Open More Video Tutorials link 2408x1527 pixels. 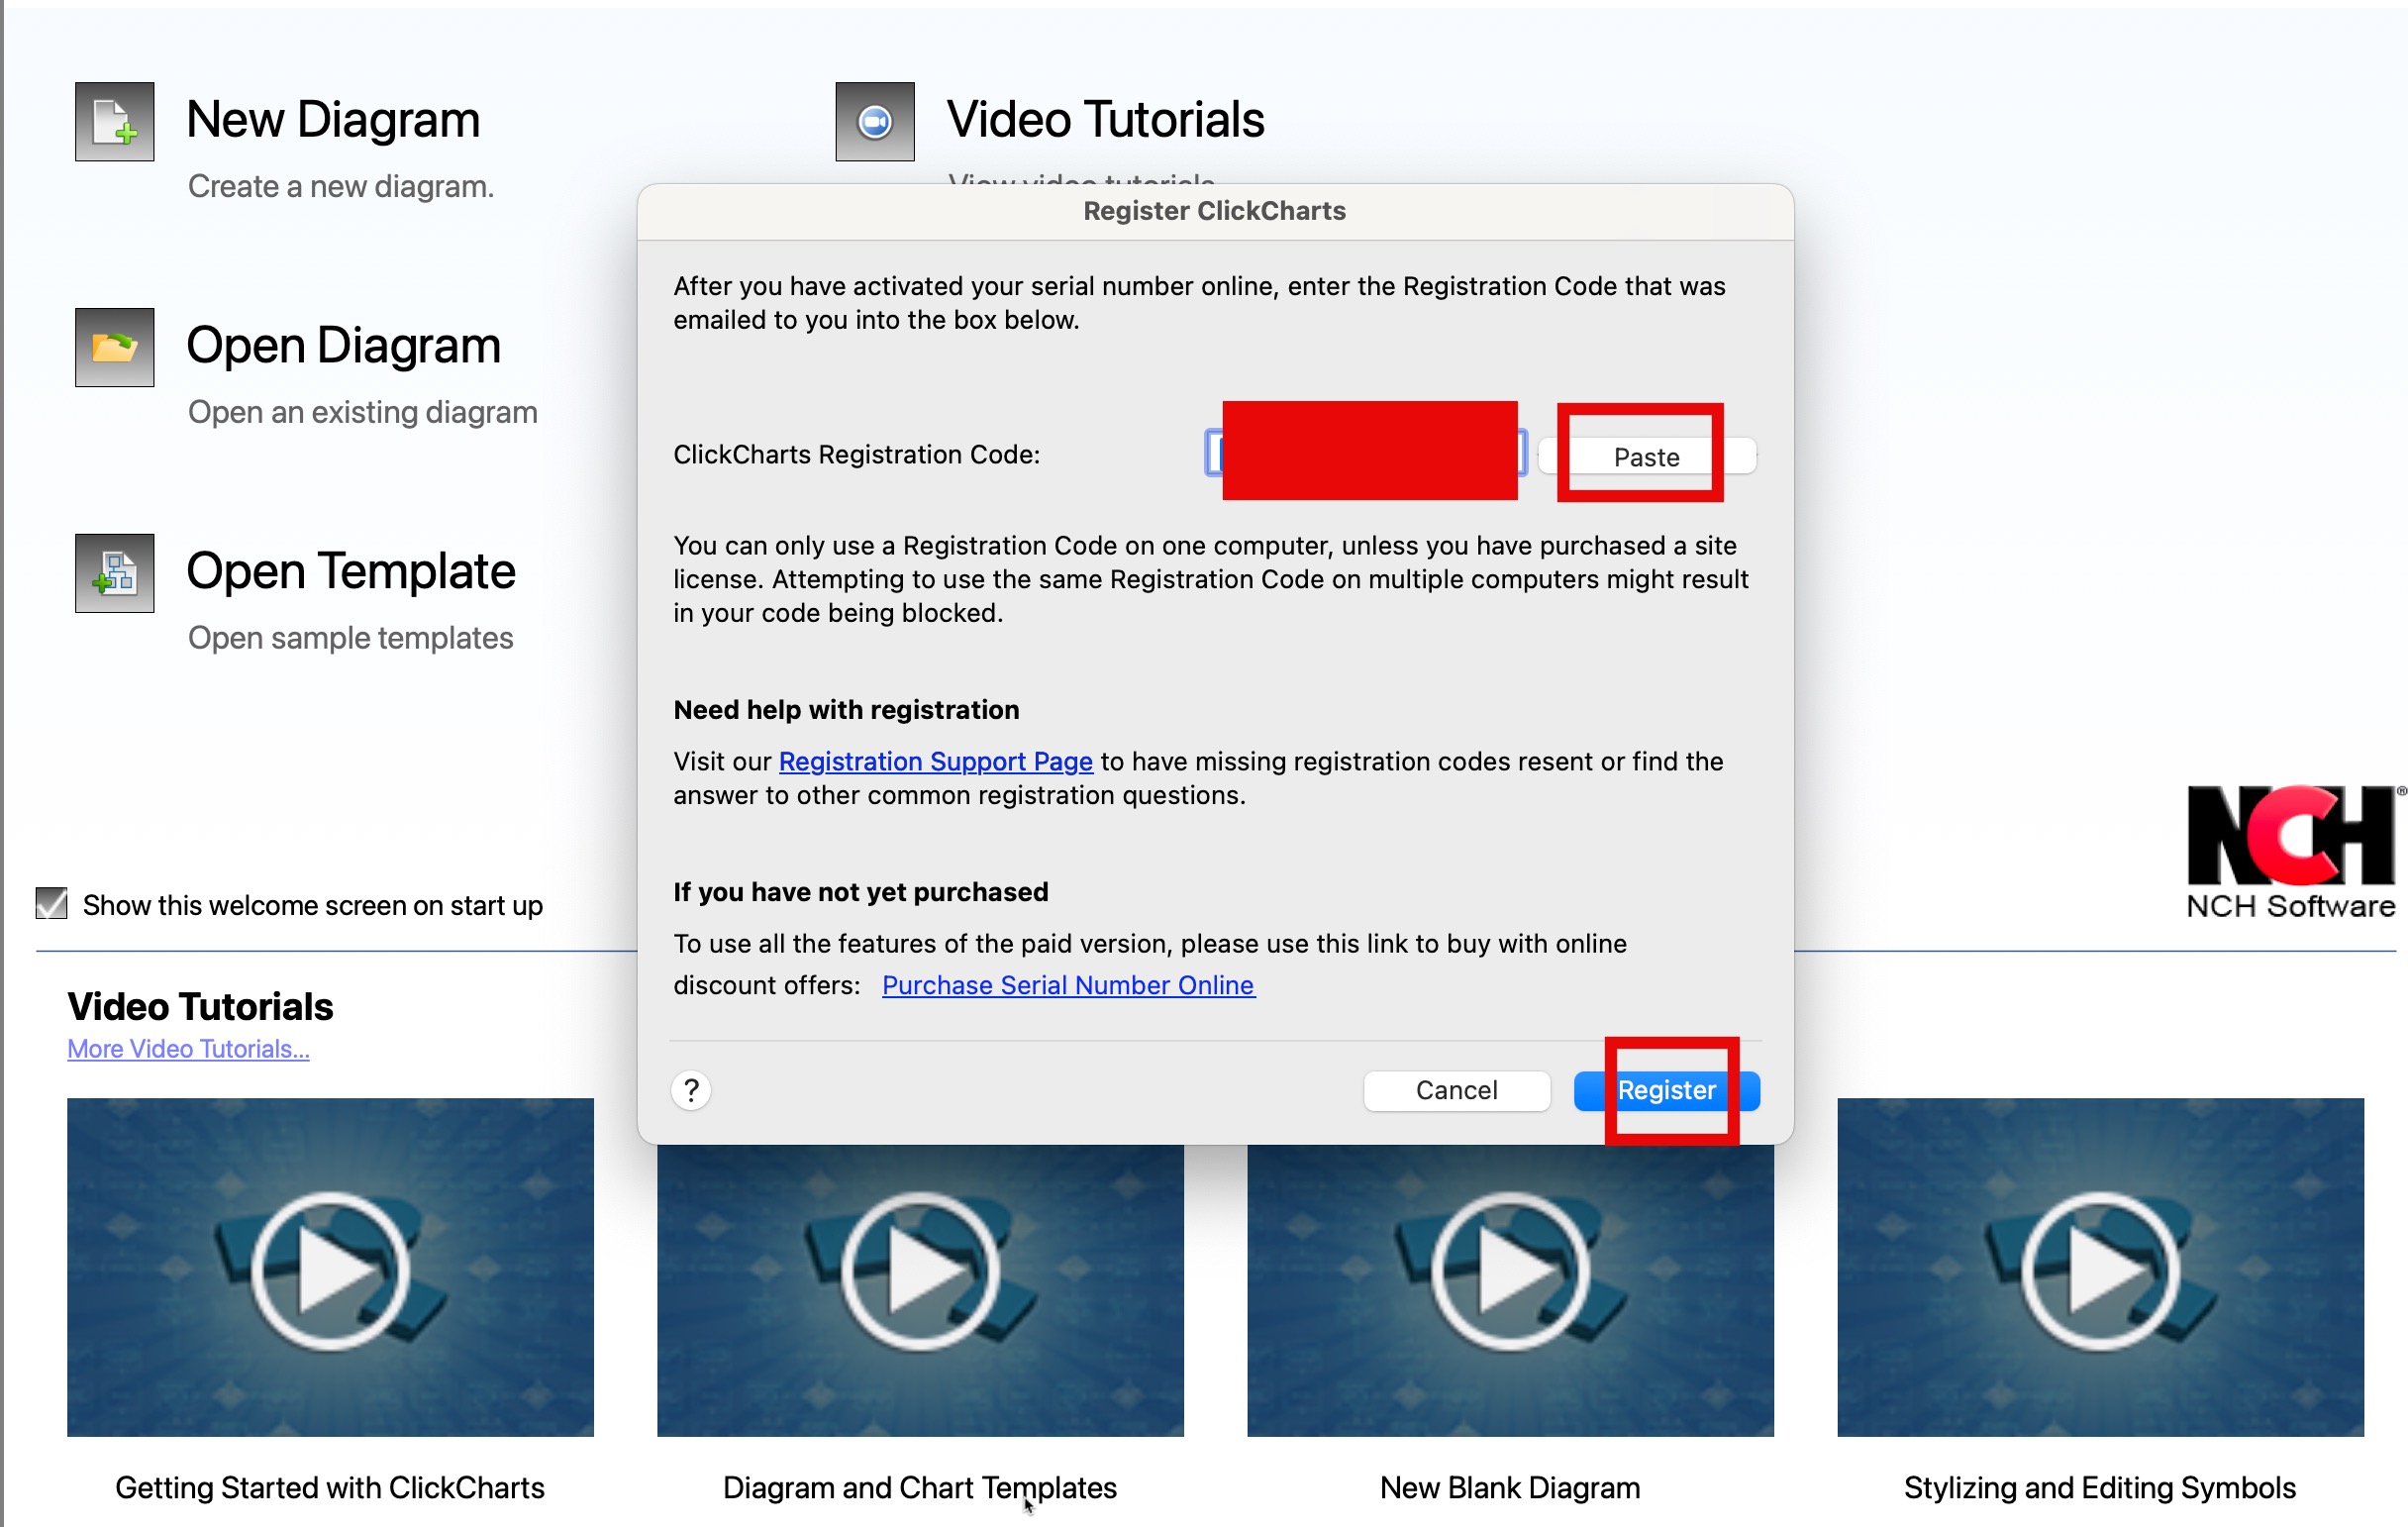pyautogui.click(x=188, y=1049)
